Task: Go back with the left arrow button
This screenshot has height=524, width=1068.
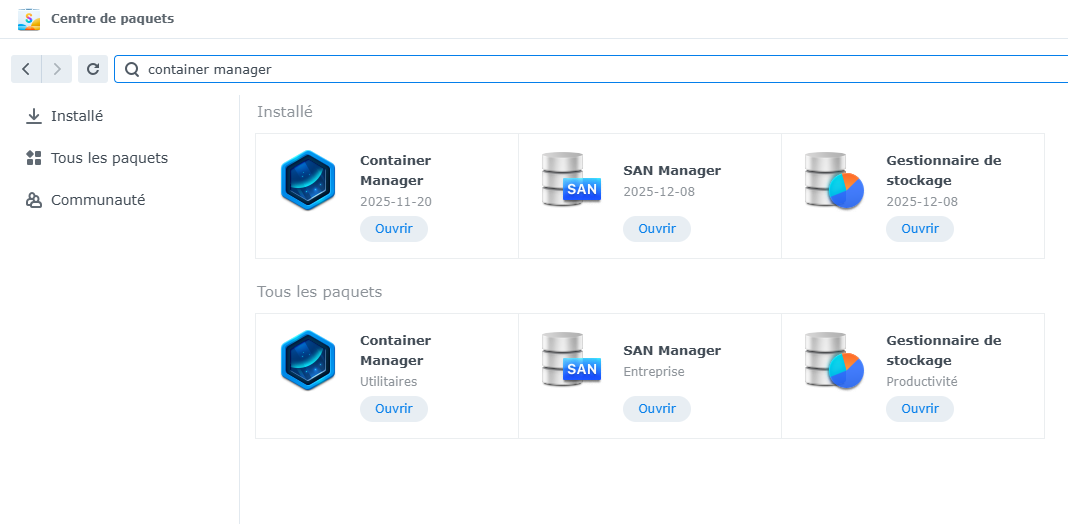Action: click(x=26, y=69)
